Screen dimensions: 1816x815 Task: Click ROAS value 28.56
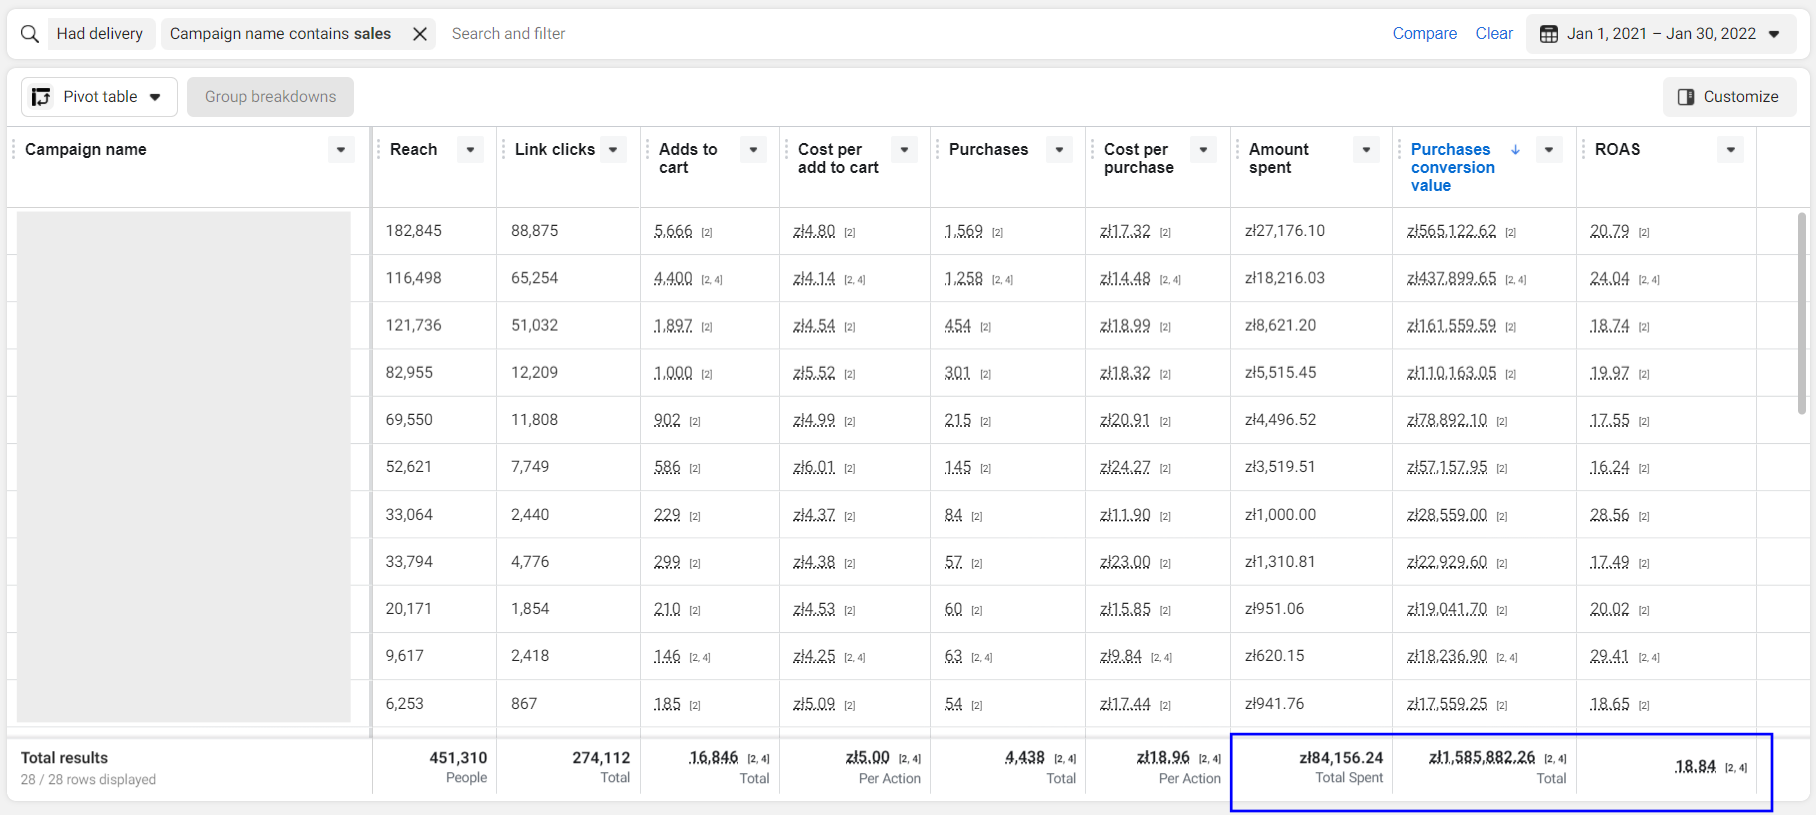1610,515
